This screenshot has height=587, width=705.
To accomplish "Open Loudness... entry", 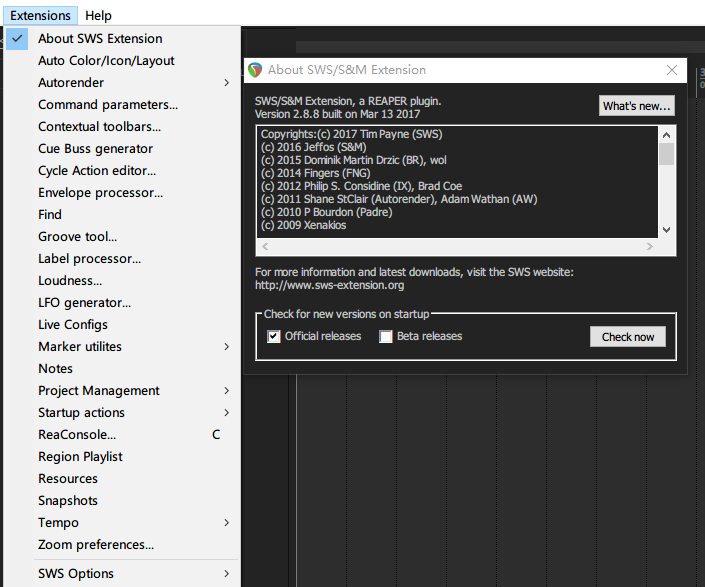I will (122, 281).
